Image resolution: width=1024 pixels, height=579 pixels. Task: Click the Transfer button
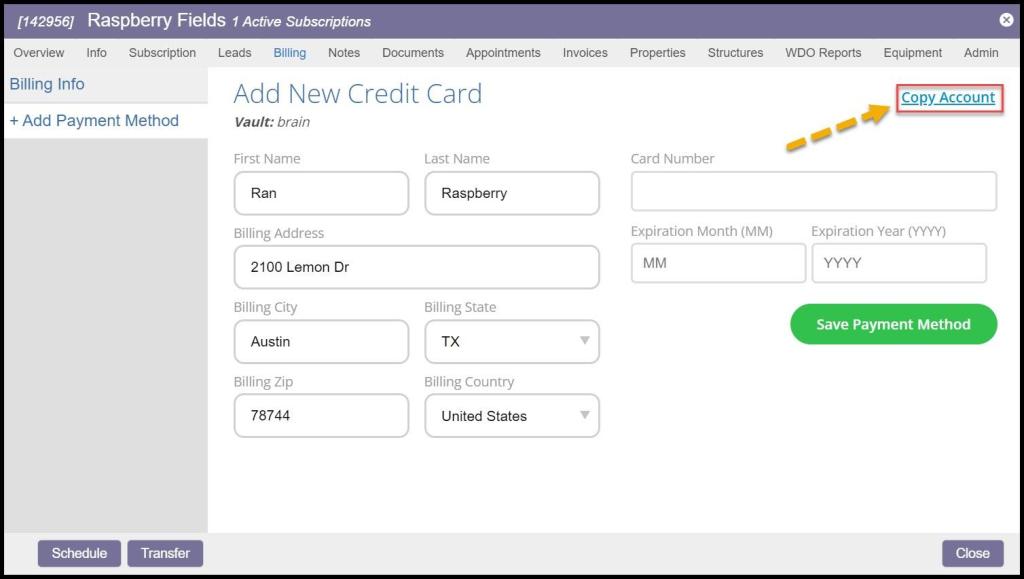(165, 553)
